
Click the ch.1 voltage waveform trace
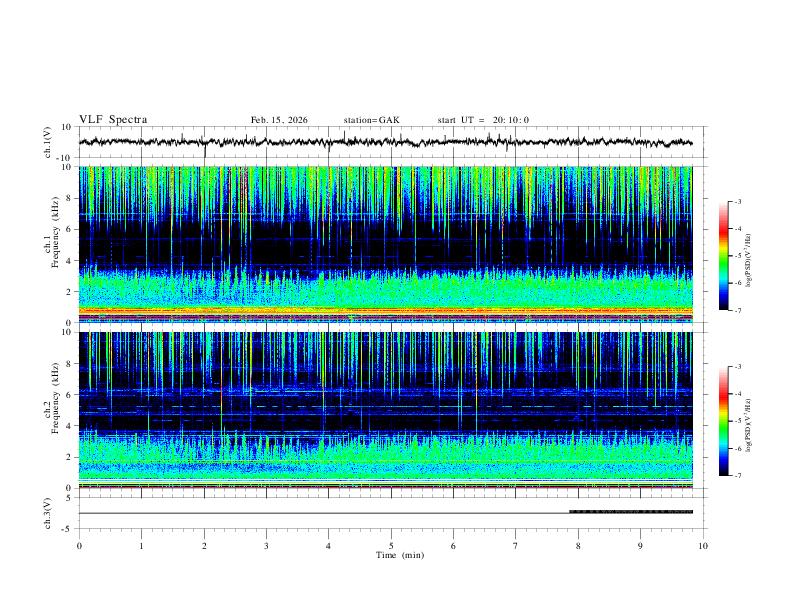[385, 142]
